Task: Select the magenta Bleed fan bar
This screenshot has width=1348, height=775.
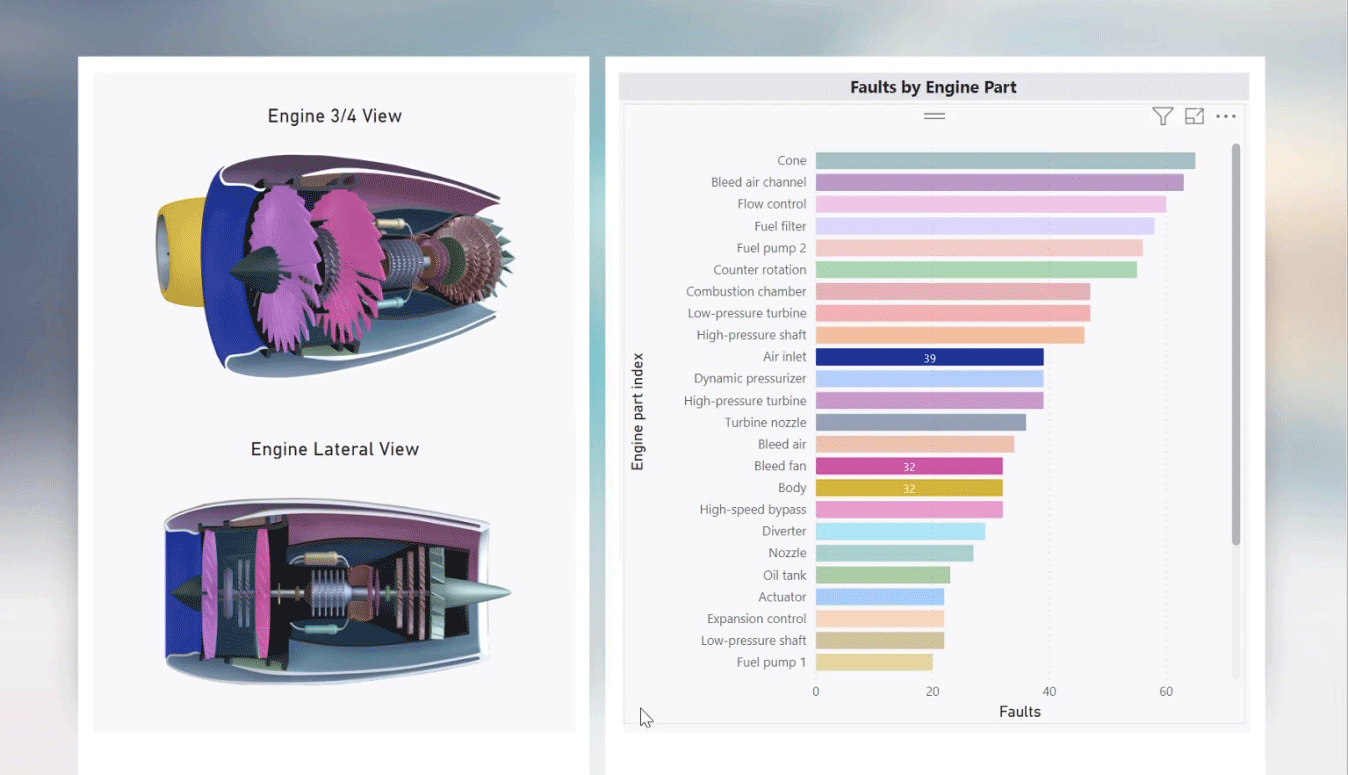Action: tap(908, 466)
